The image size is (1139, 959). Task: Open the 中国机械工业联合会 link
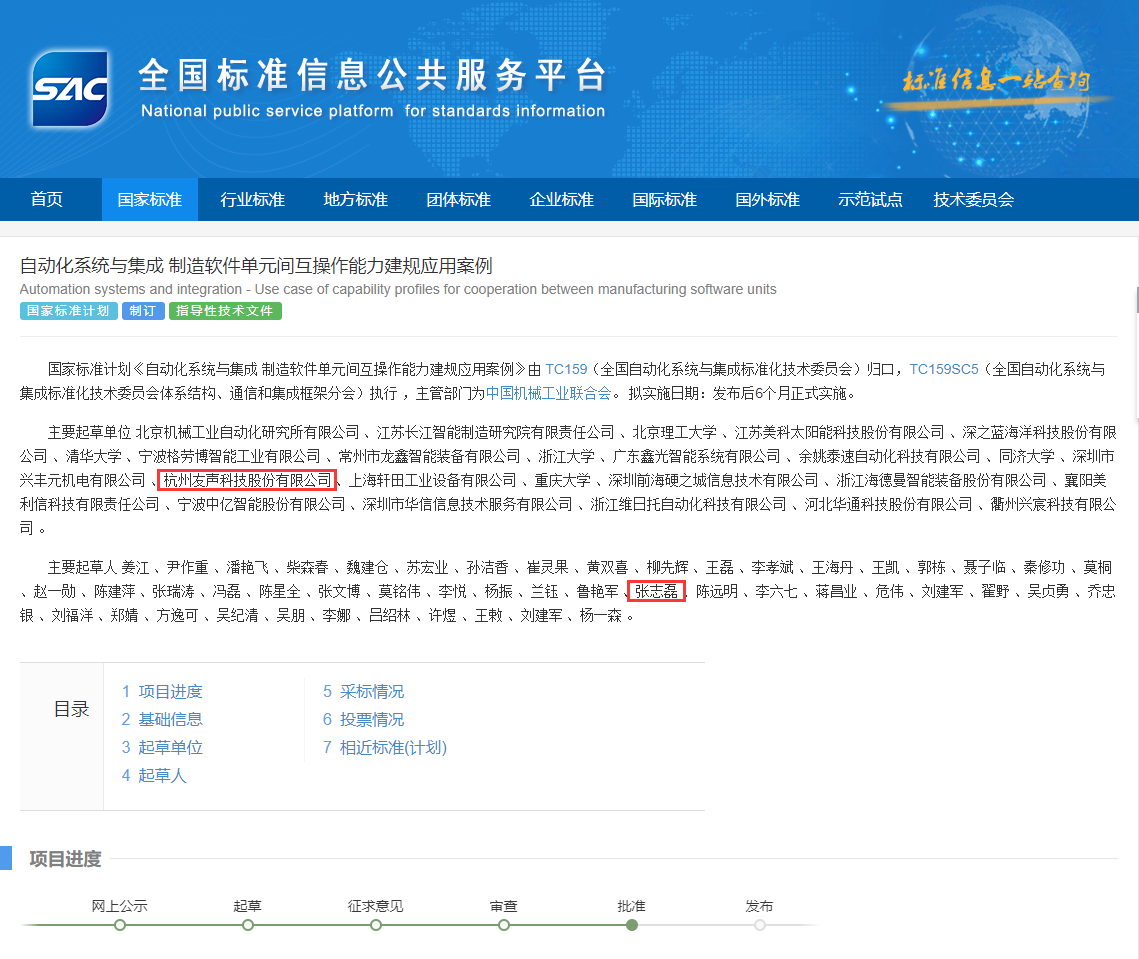tap(548, 393)
